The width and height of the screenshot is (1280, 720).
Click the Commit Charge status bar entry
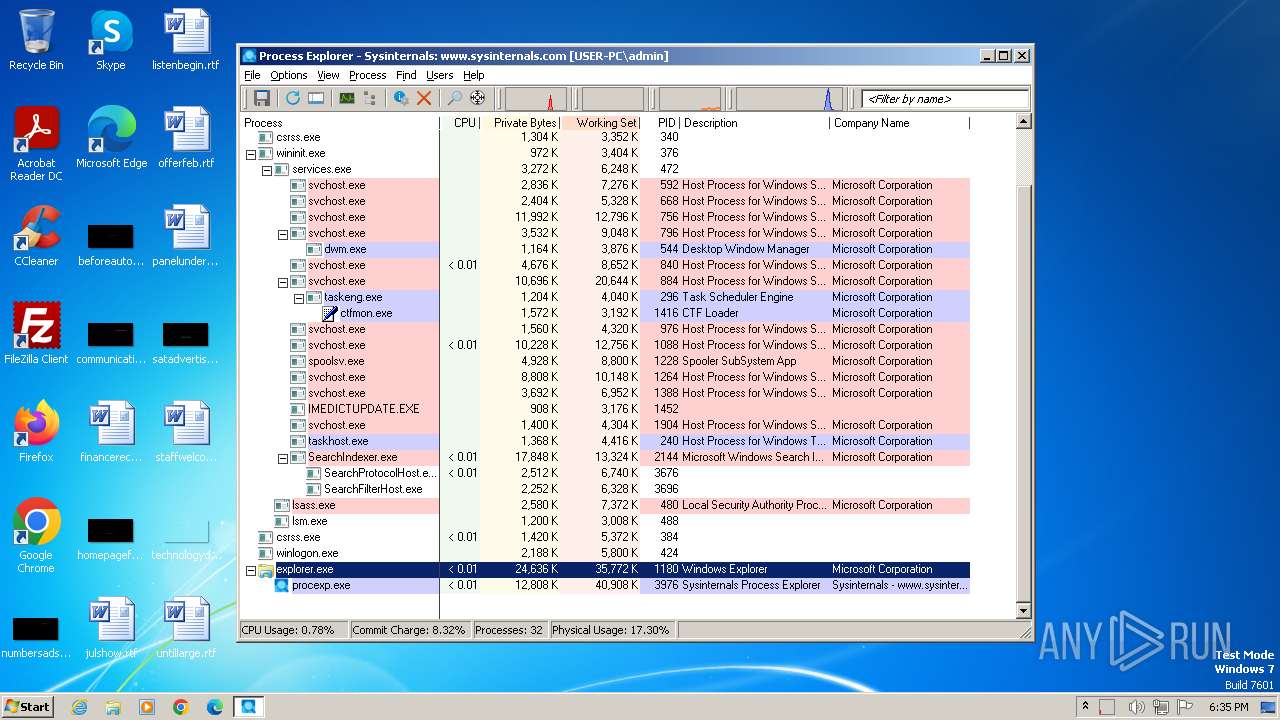point(409,631)
